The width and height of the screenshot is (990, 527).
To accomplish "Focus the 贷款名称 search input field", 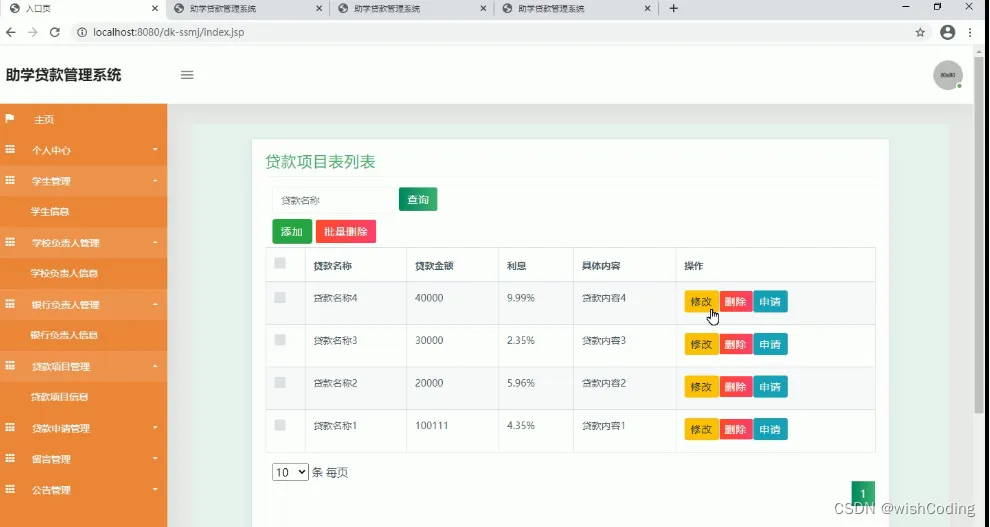I will pos(333,200).
